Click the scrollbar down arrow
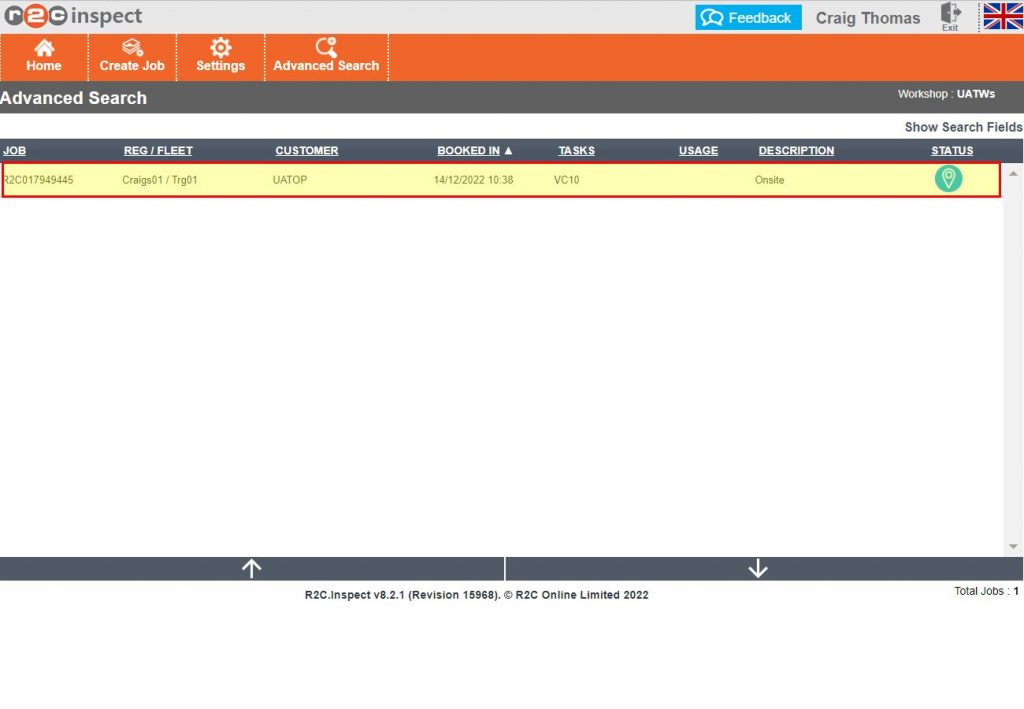 [1013, 546]
